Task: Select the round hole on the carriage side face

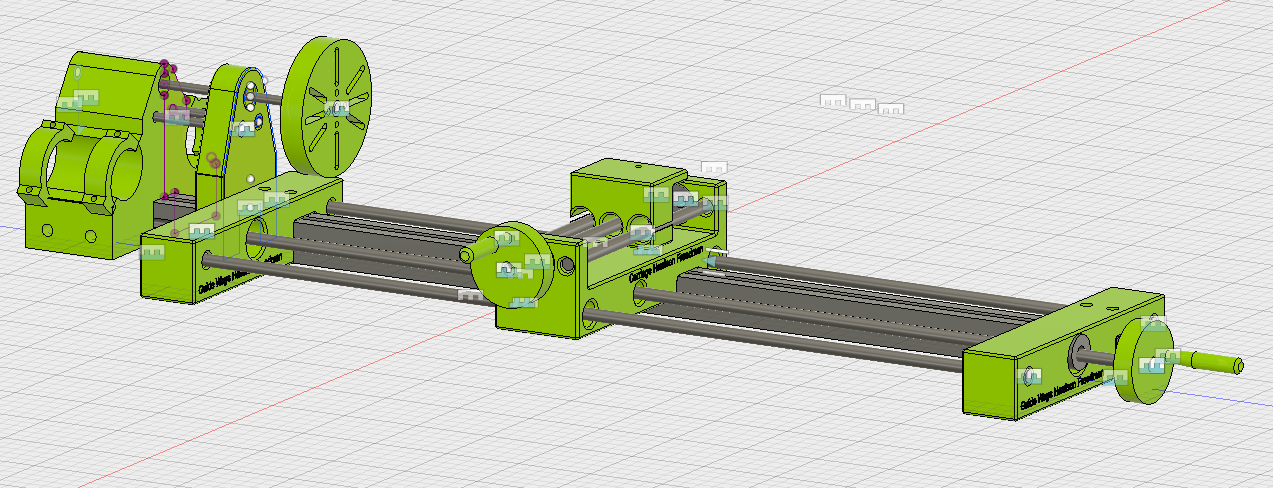Action: point(567,265)
